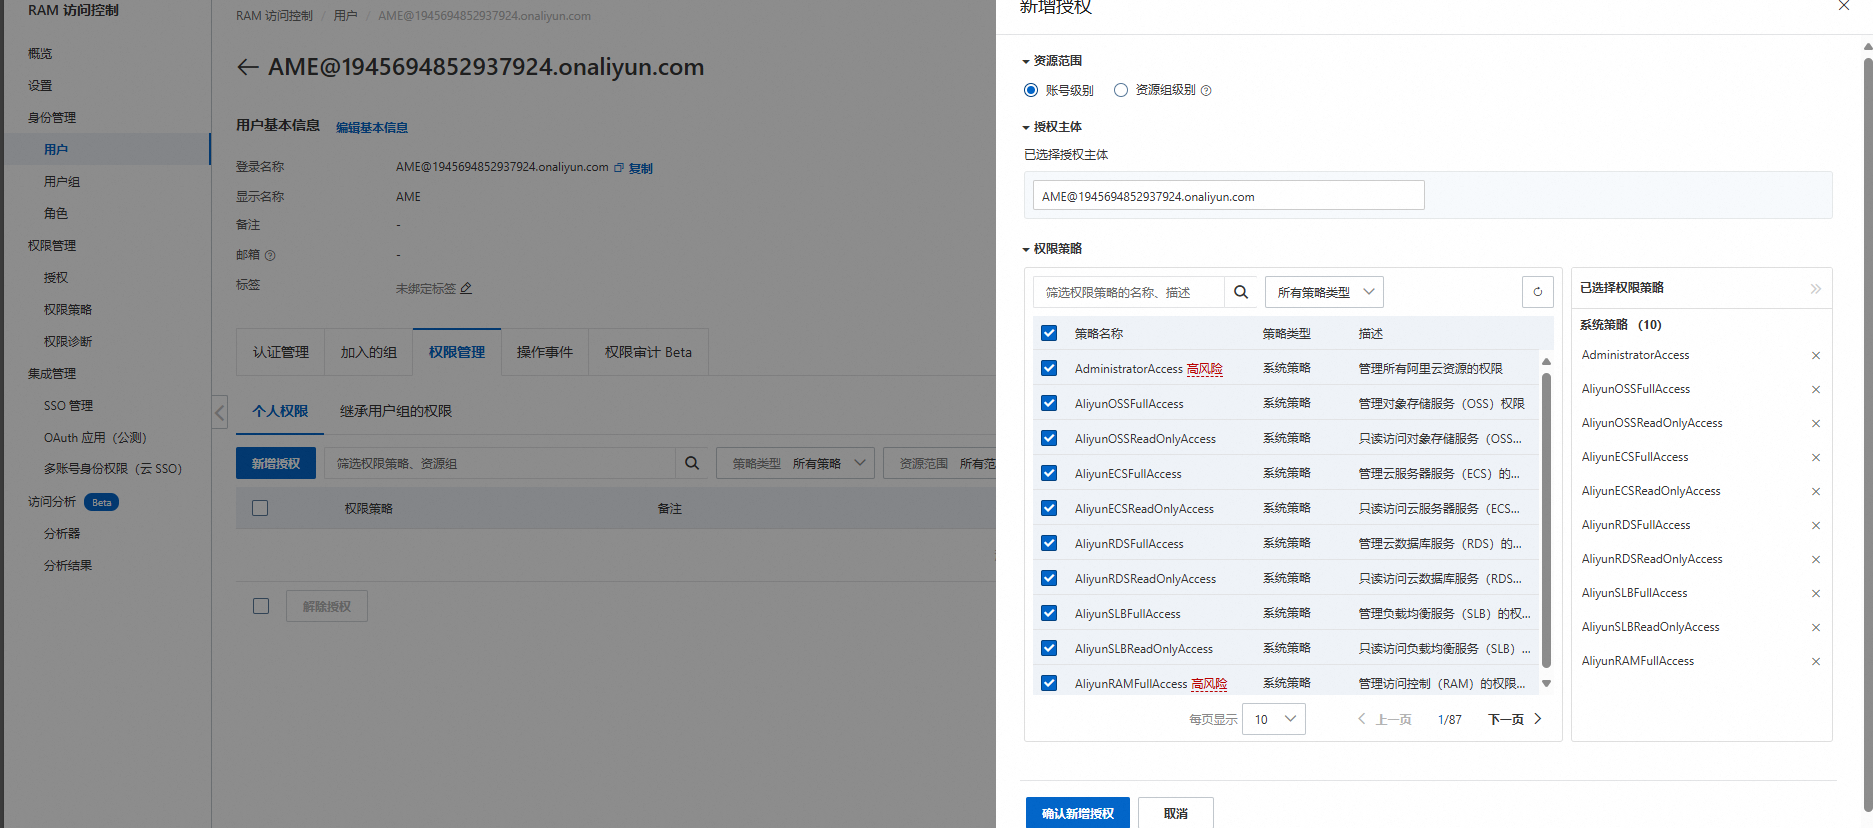Edit tags with the pencil icon
Screen dimensions: 1873x828
pos(466,288)
